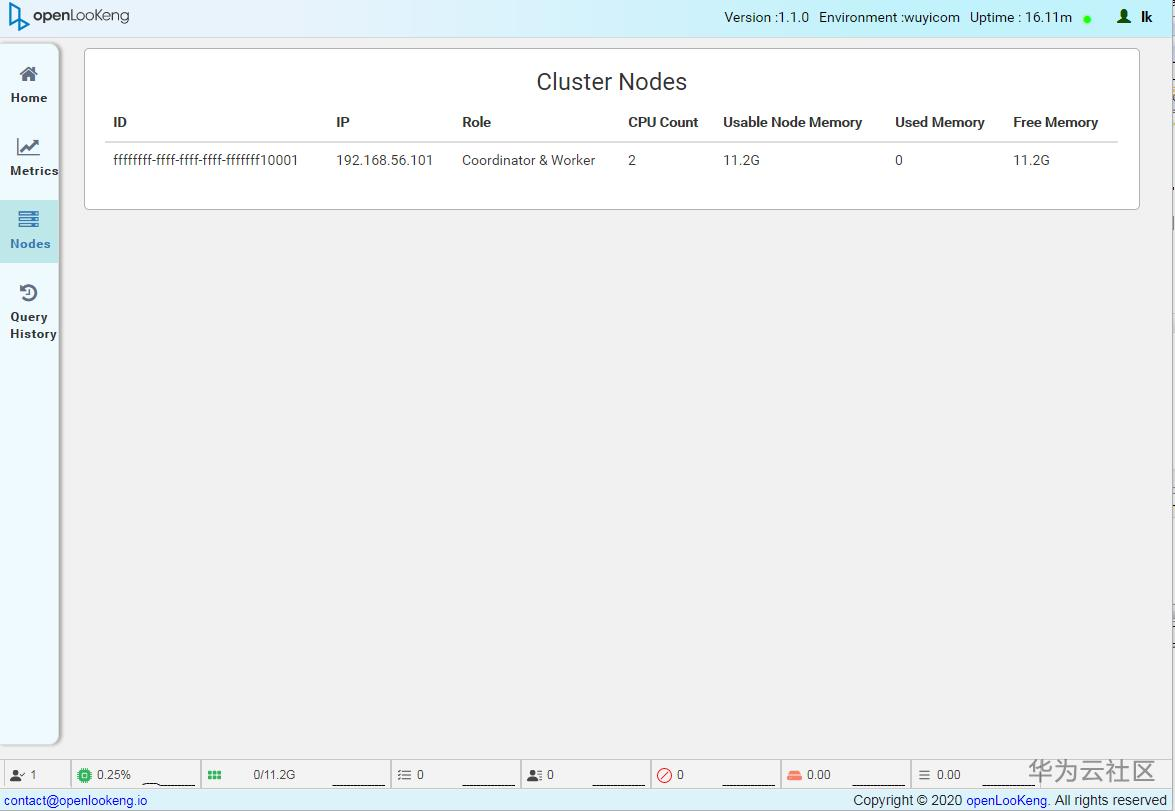Select the Nodes server-stack icon in the sidebar
Screen dimensions: 1175x811
(28, 219)
